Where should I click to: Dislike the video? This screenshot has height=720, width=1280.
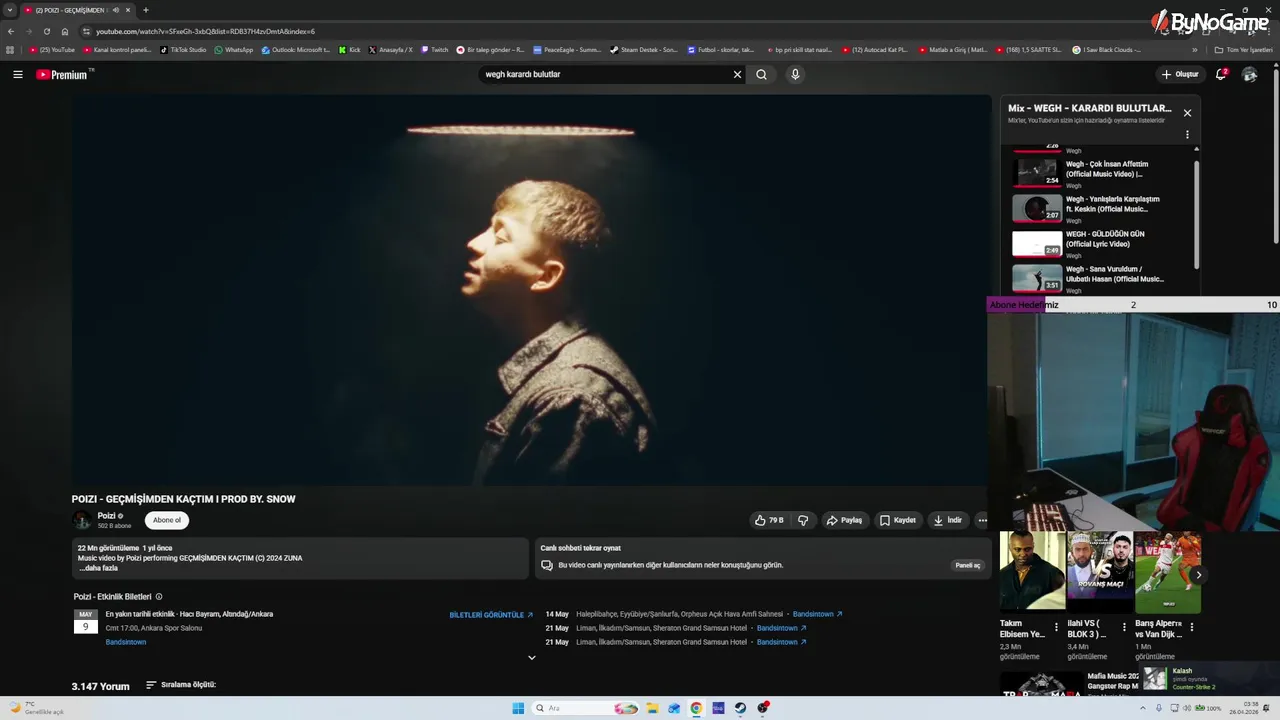click(x=803, y=520)
